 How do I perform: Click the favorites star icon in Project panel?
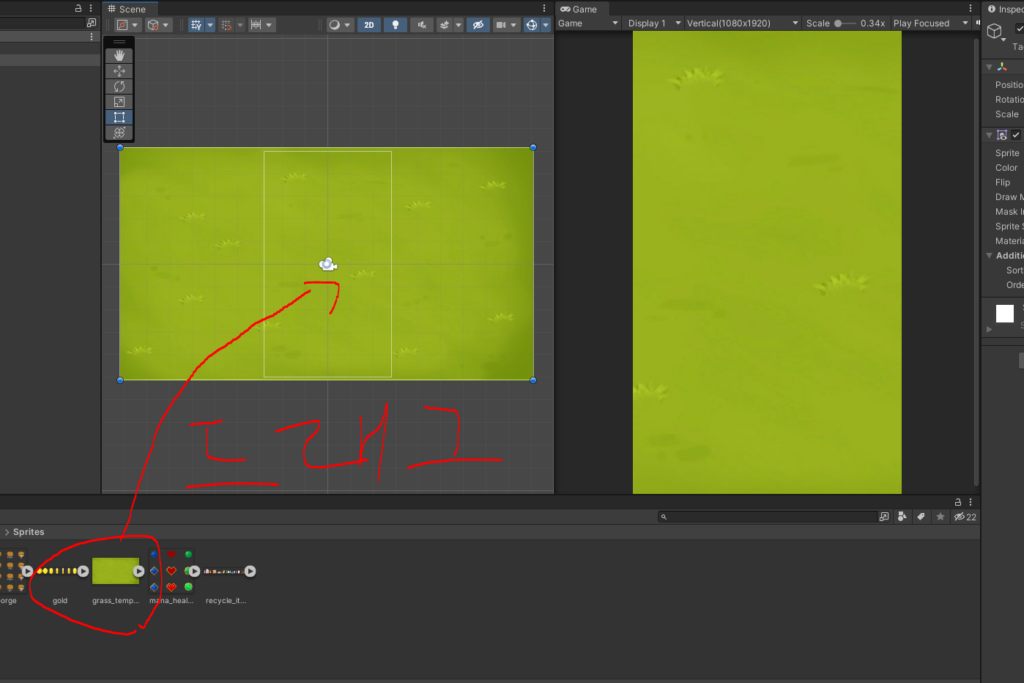pyautogui.click(x=939, y=517)
